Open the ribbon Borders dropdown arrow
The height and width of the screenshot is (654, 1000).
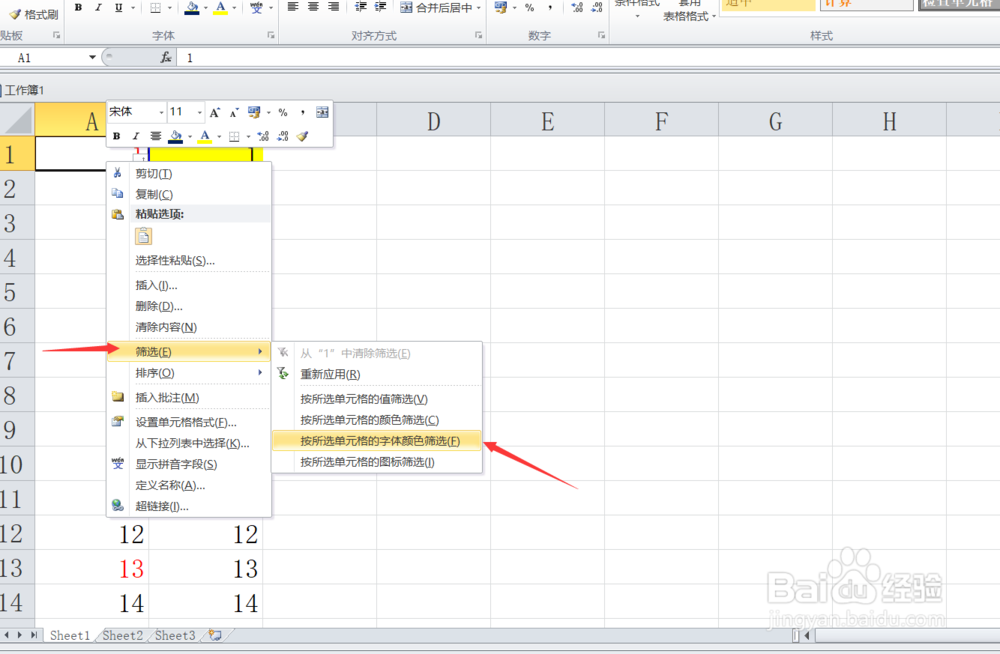[170, 8]
